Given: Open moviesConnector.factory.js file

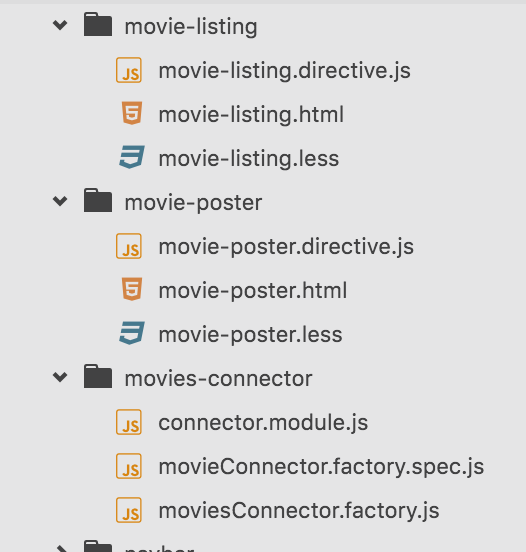Looking at the screenshot, I should tap(299, 511).
